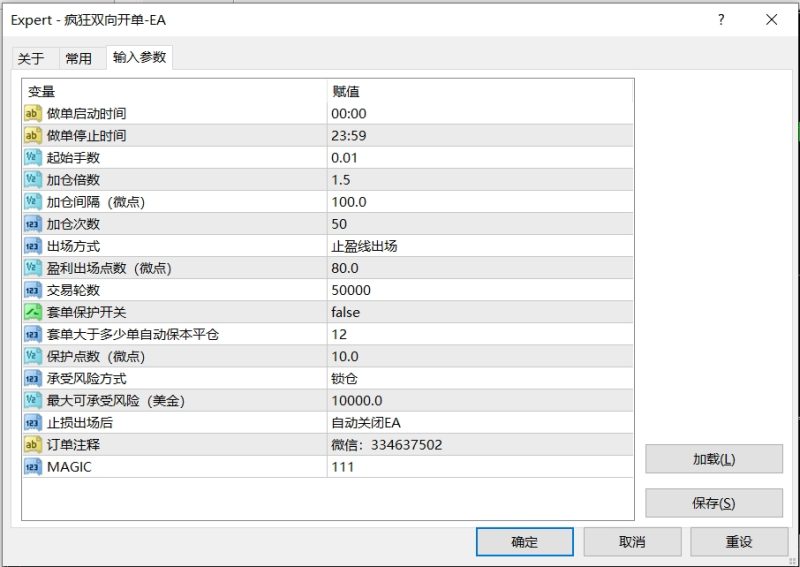Screen dimensions: 800x567
Task: Click the boolean icon beside 套单保护开关
Action: point(33,312)
